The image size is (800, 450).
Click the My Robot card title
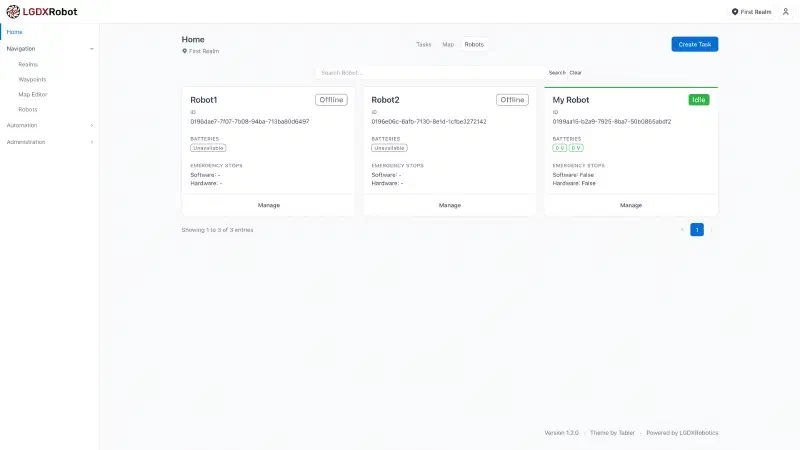click(x=570, y=100)
